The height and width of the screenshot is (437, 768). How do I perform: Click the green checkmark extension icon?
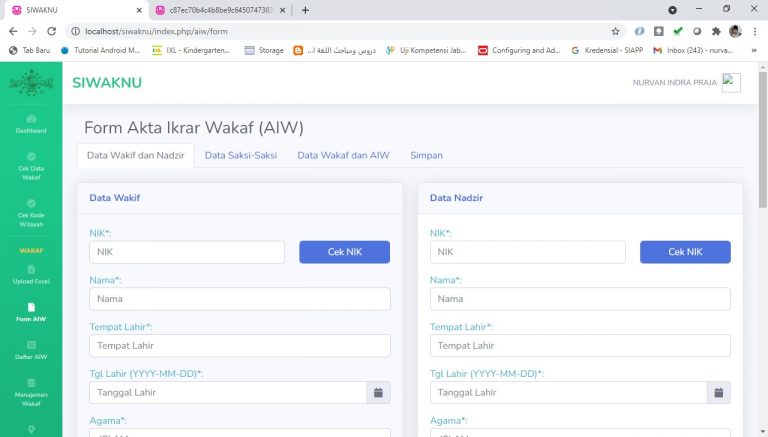(678, 31)
